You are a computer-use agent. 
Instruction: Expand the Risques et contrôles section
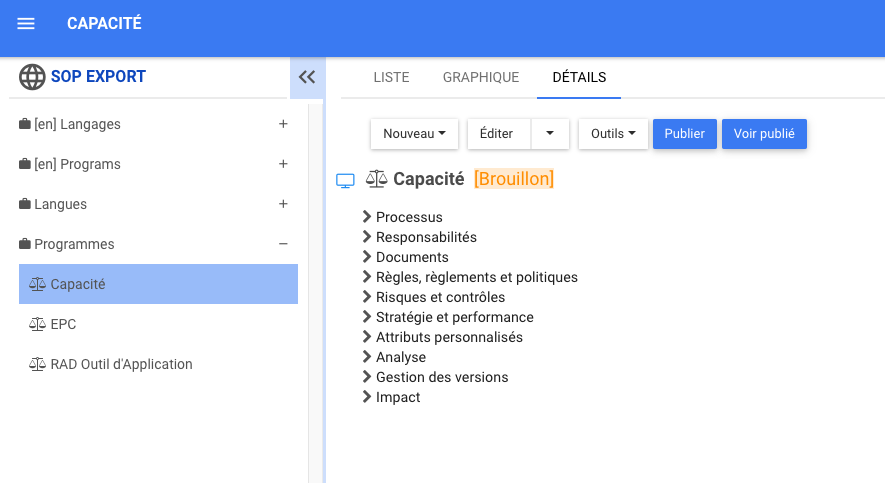click(x=367, y=297)
